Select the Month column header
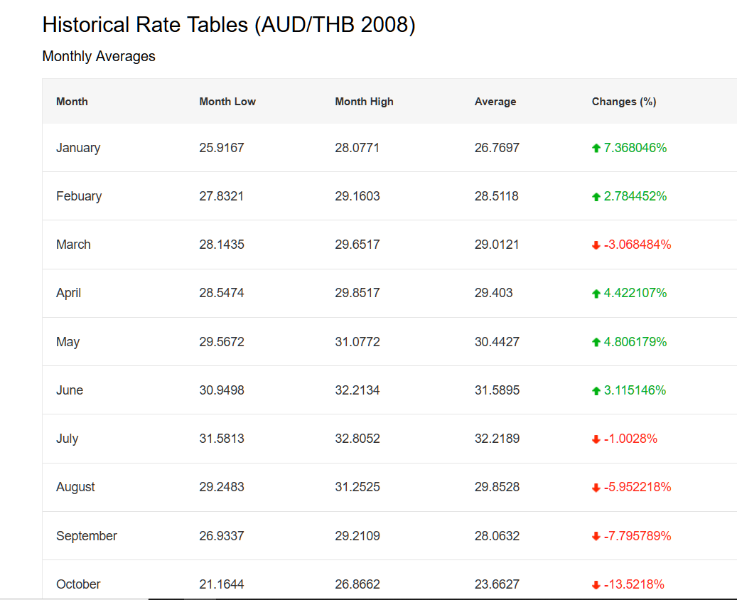Screen dimensions: 737x600 72,101
